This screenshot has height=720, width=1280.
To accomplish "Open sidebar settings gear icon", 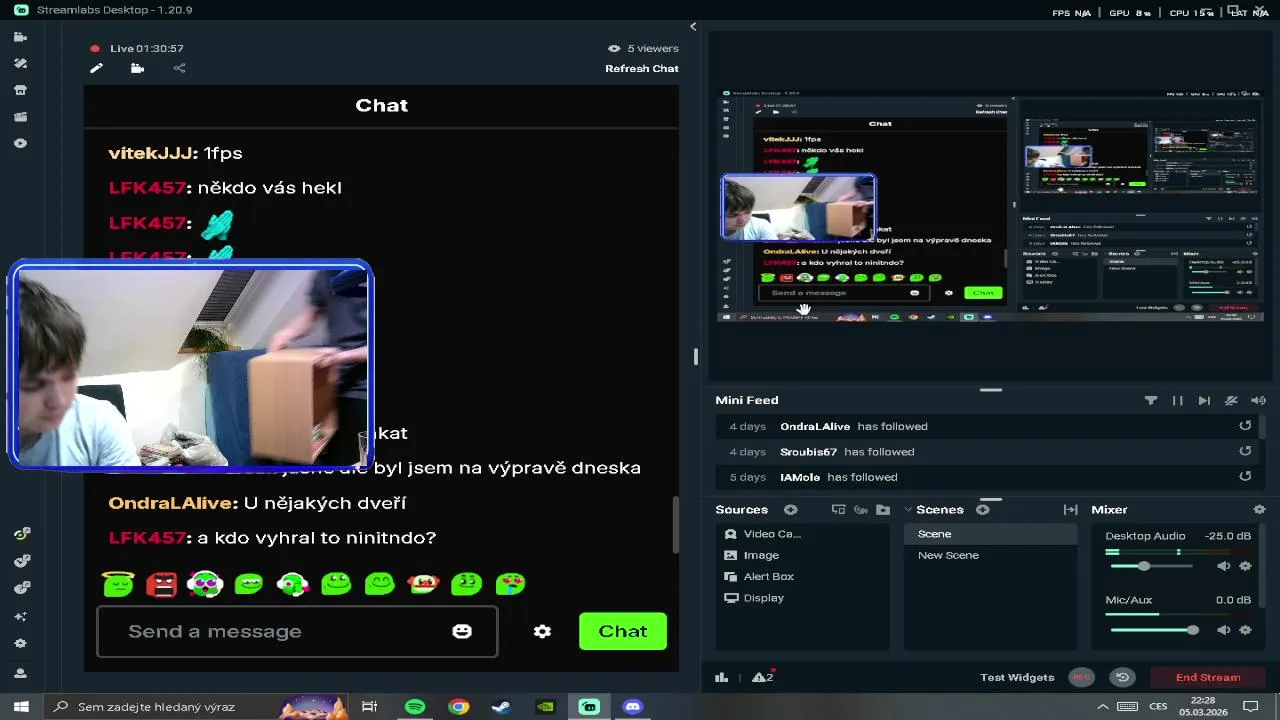I will point(20,643).
